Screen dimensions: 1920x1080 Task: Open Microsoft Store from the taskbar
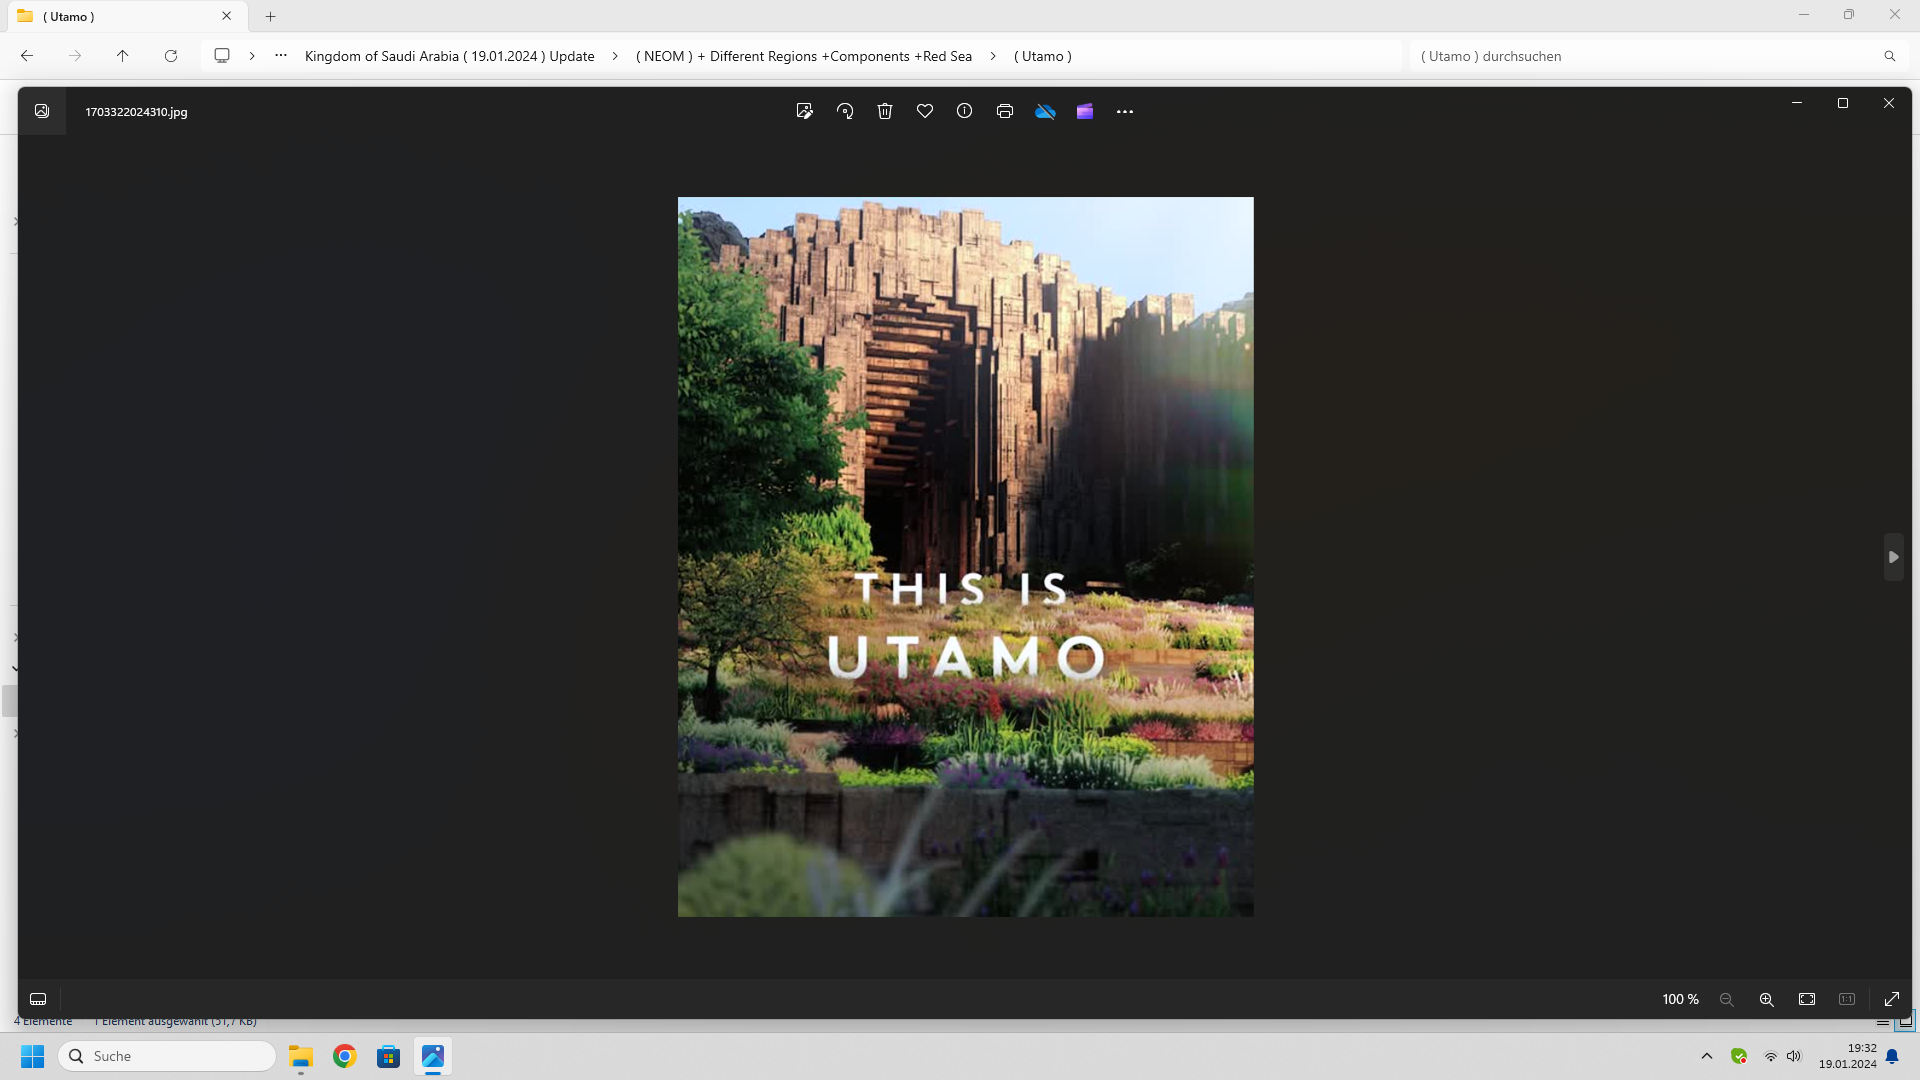click(x=389, y=1056)
